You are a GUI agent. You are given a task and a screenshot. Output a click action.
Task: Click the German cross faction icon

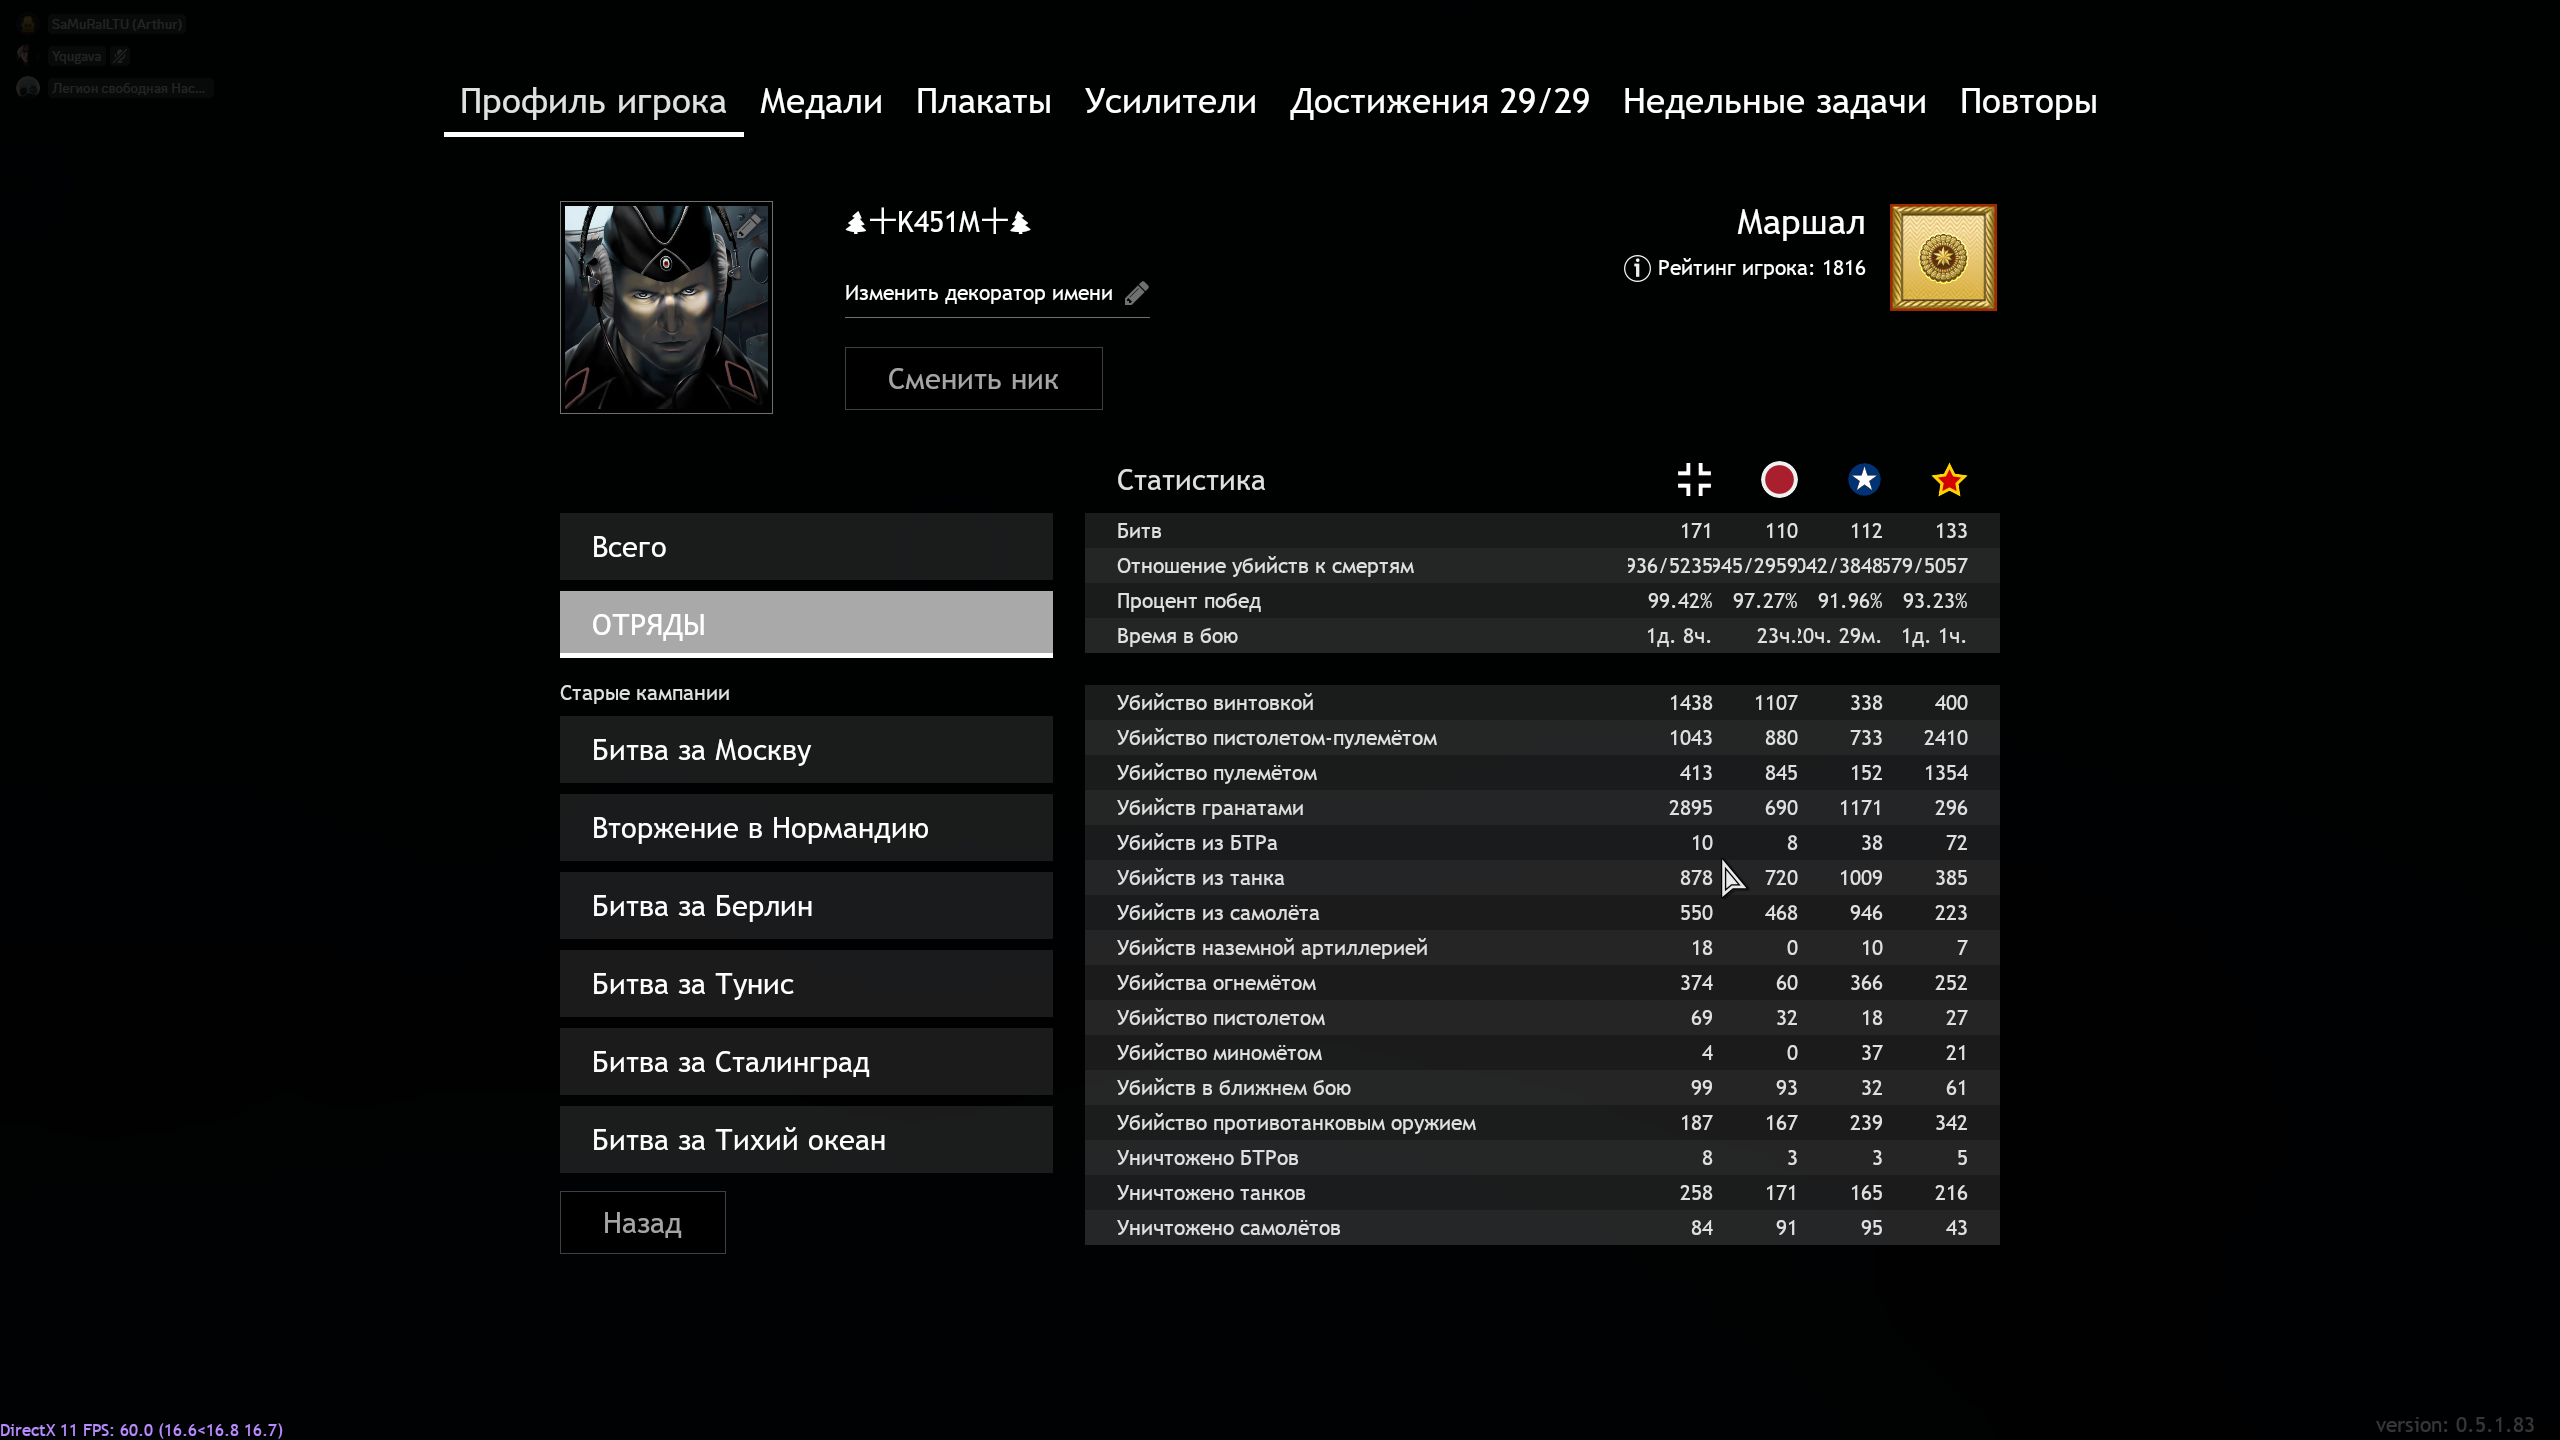1694,480
